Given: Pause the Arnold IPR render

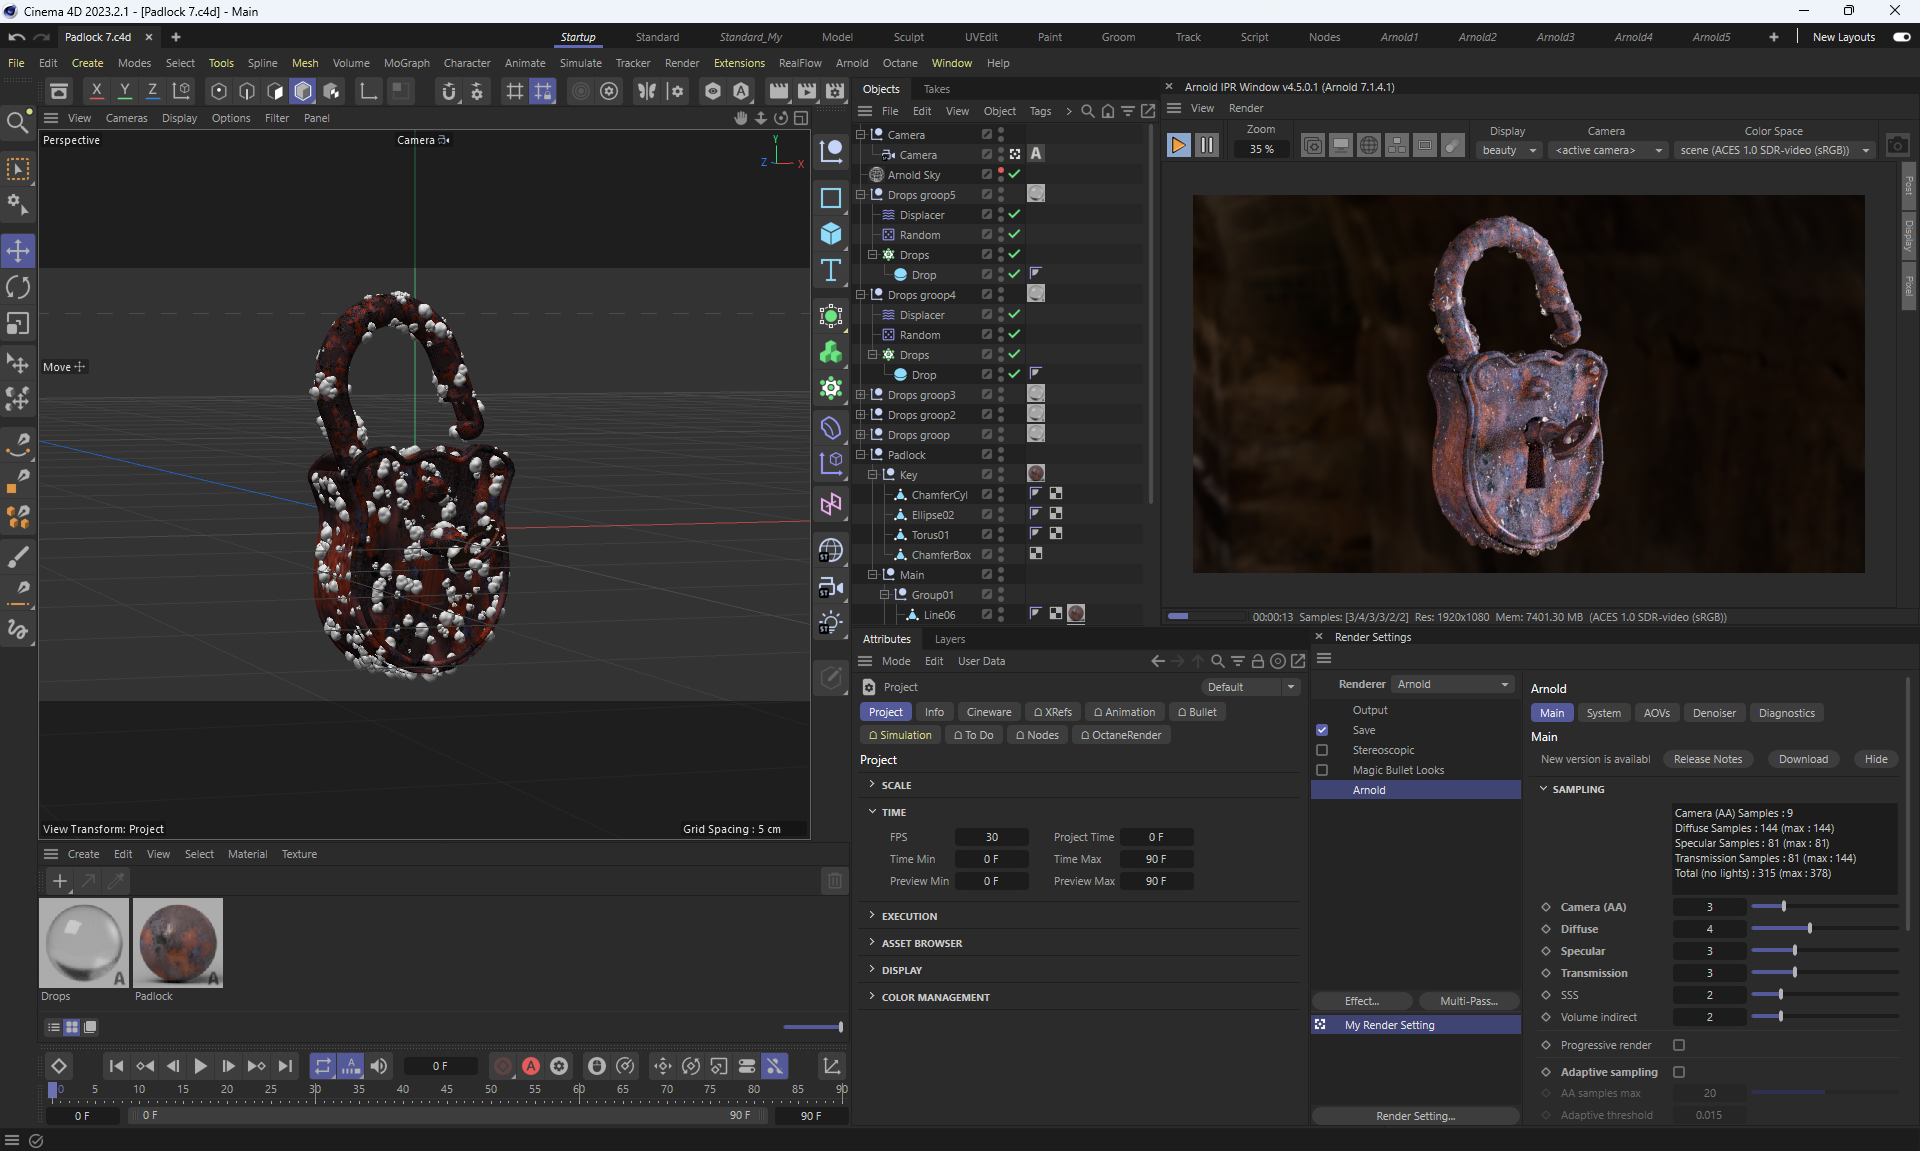Looking at the screenshot, I should coord(1207,146).
